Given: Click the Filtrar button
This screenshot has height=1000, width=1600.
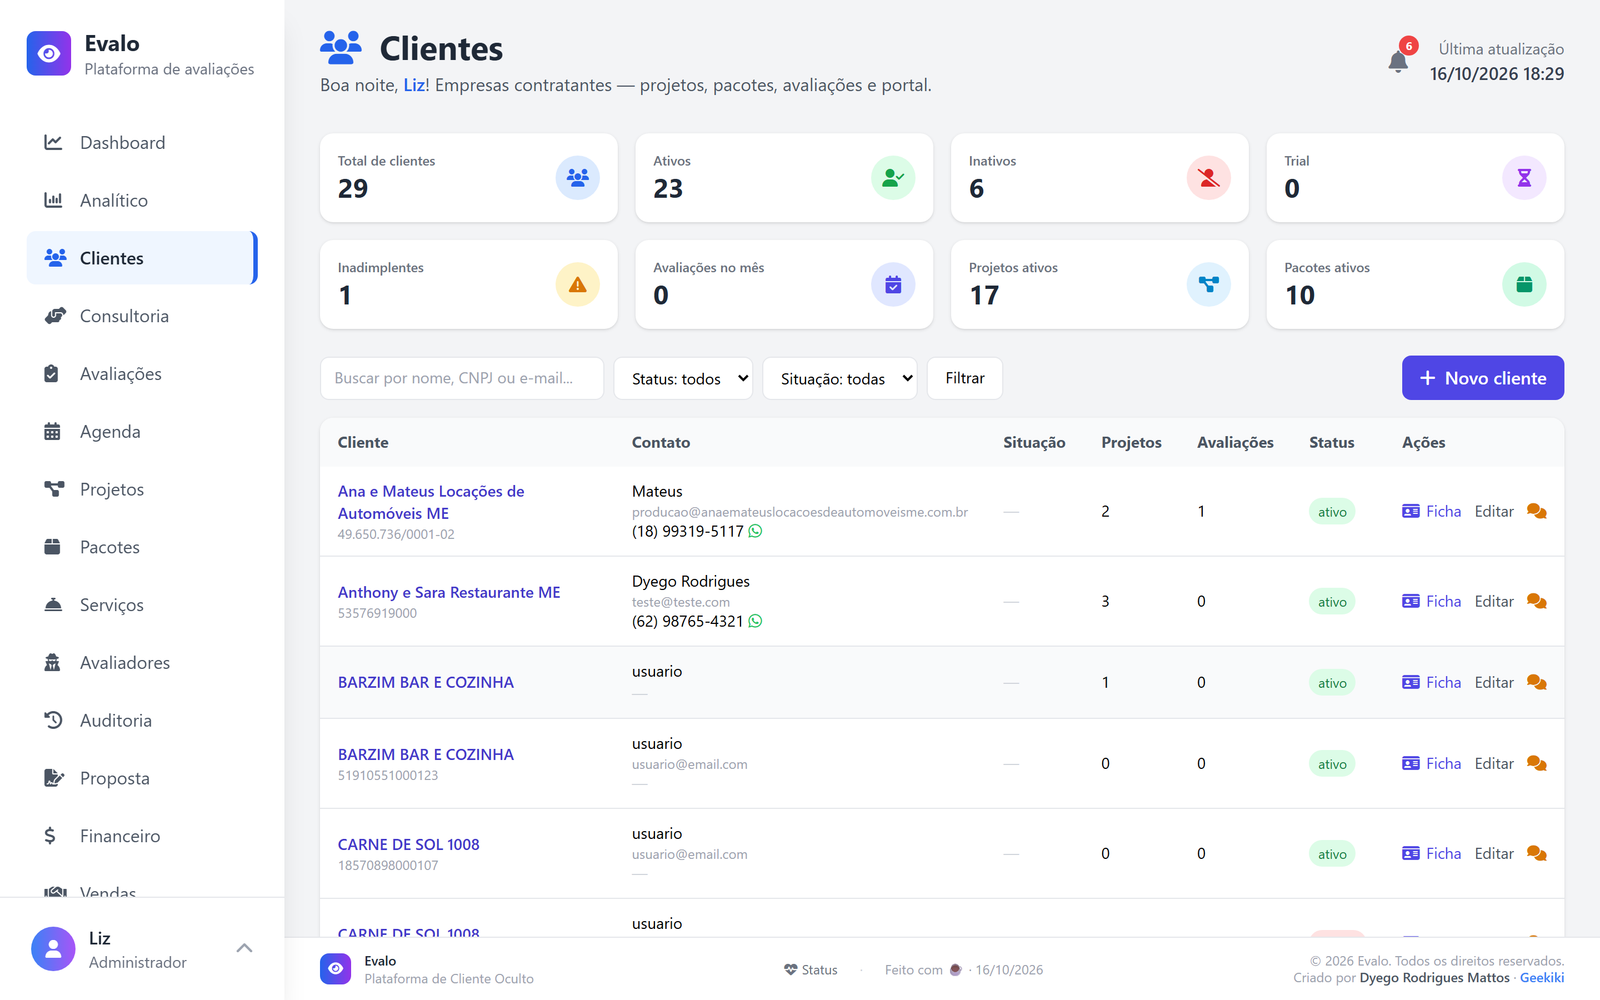Looking at the screenshot, I should pos(965,378).
